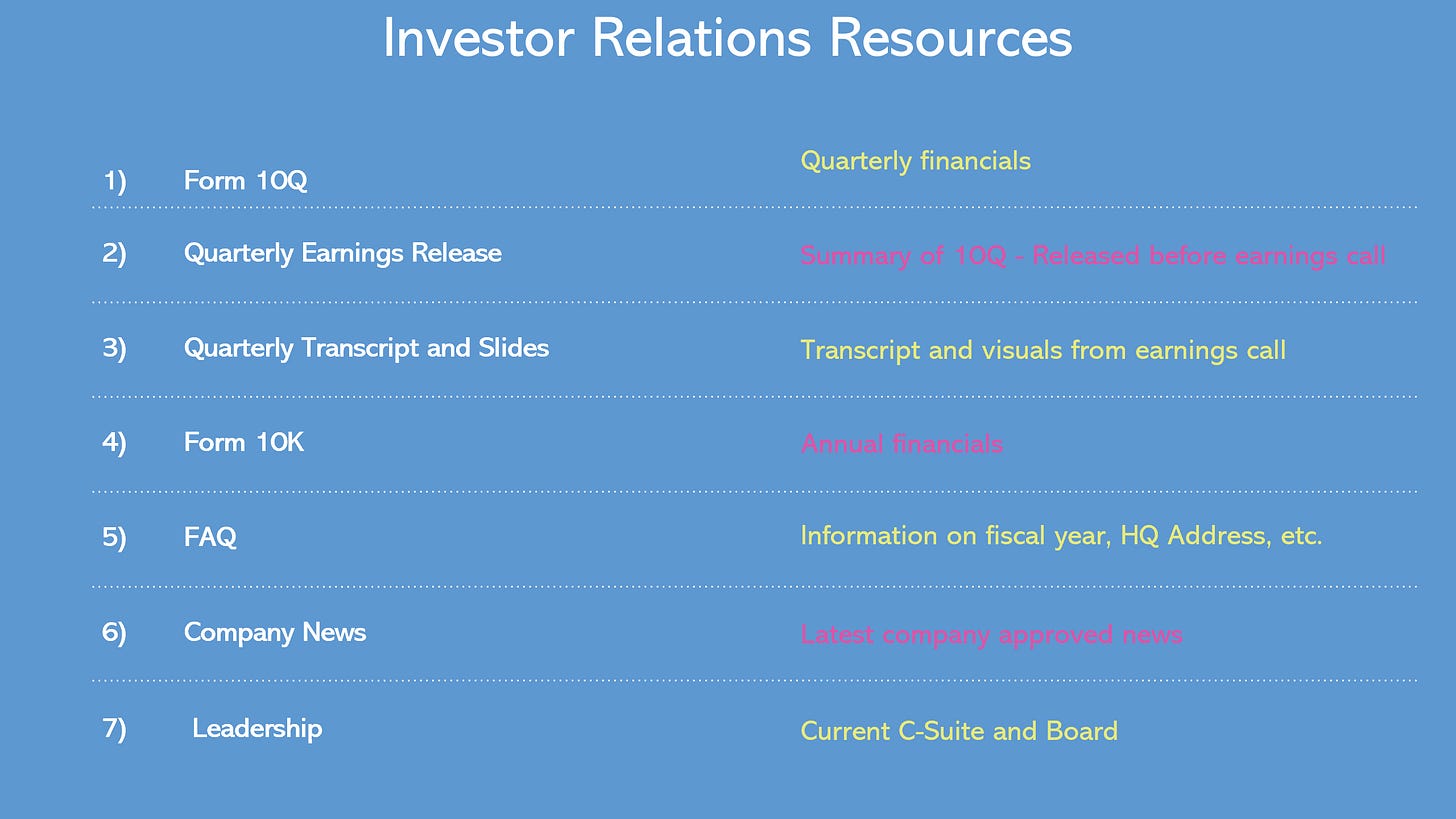This screenshot has width=1456, height=819.
Task: Click the Quarterly financials description
Action: click(x=915, y=161)
